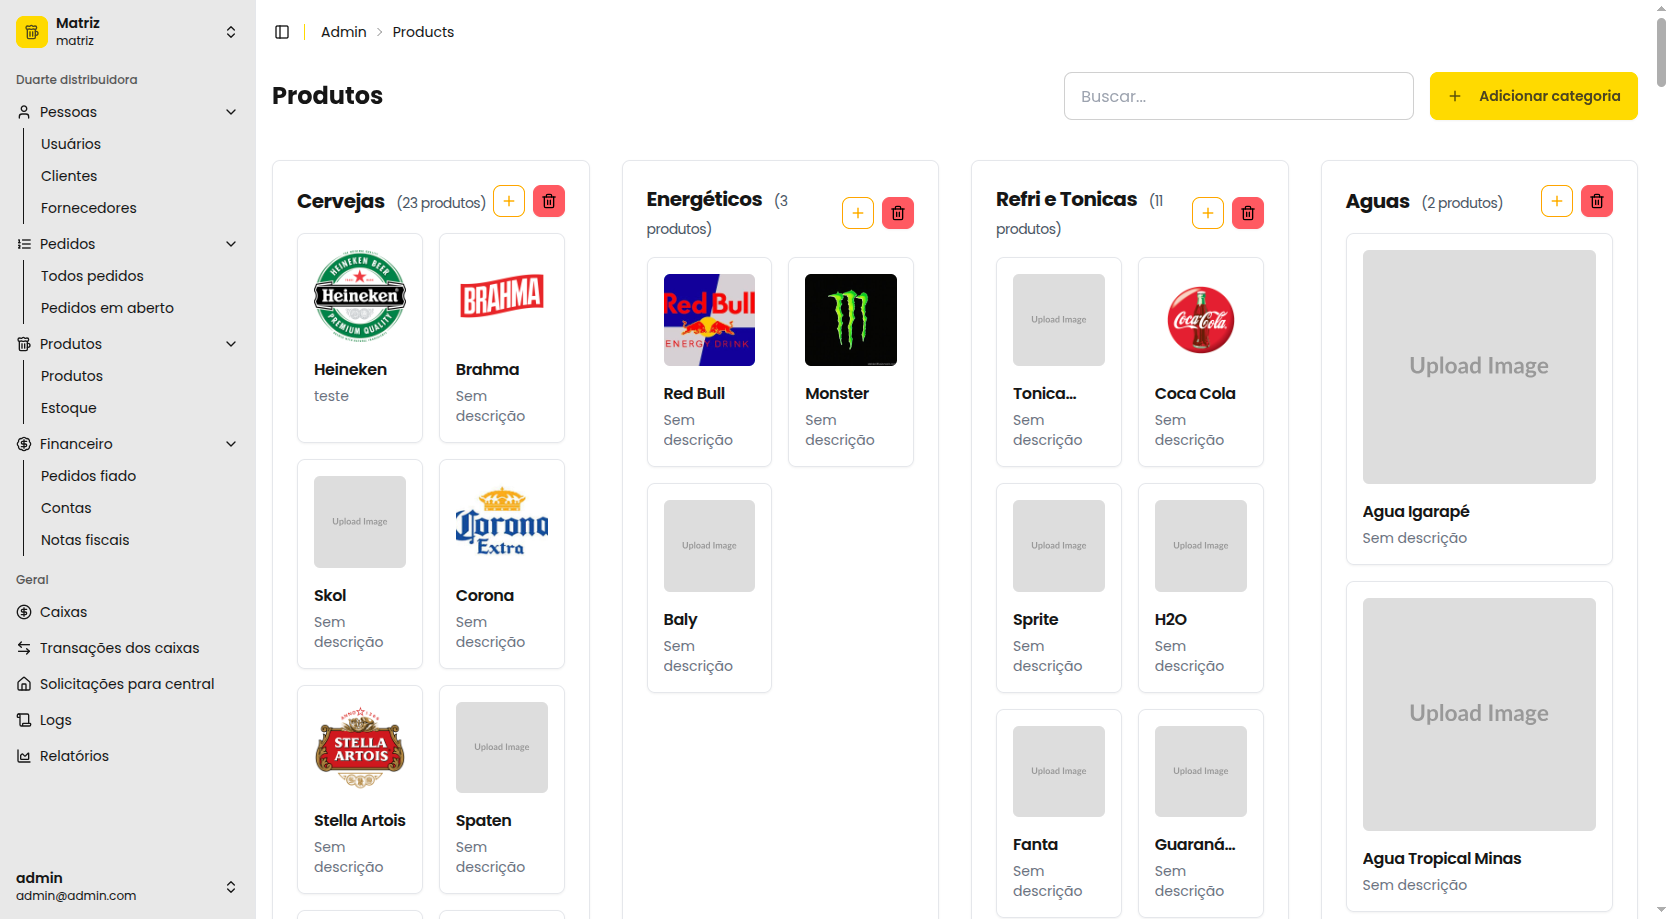Screen dimensions: 1669x919
Task: Open the Matriz store switcher
Action: (x=128, y=32)
